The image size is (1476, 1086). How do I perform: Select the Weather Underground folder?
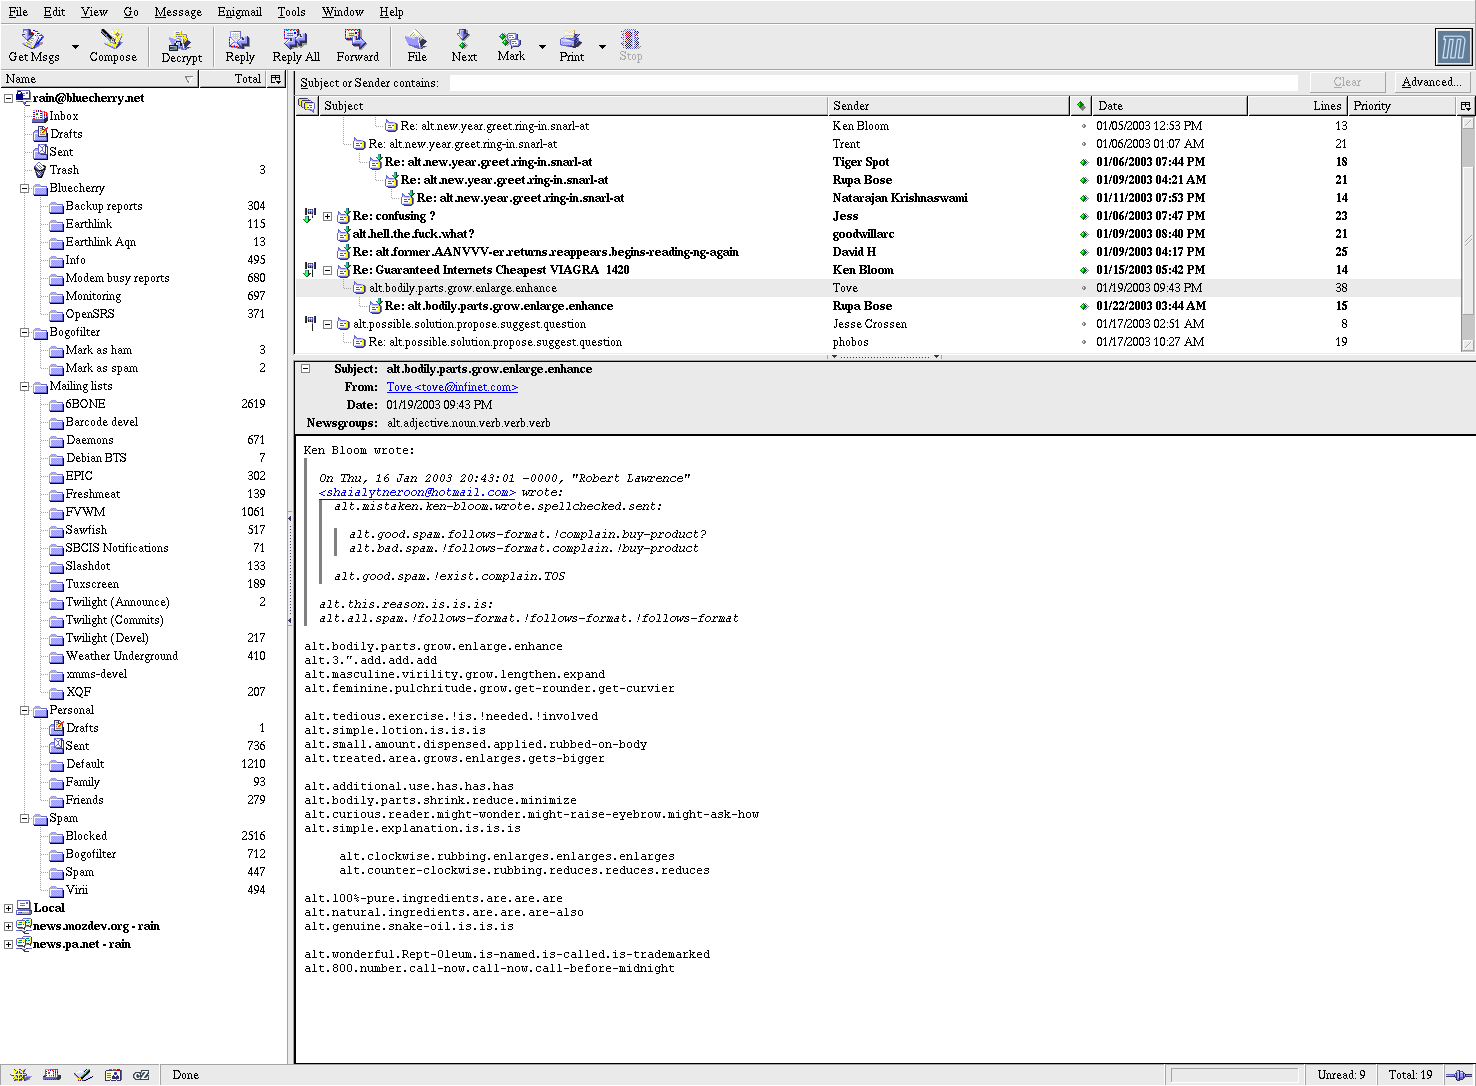122,656
